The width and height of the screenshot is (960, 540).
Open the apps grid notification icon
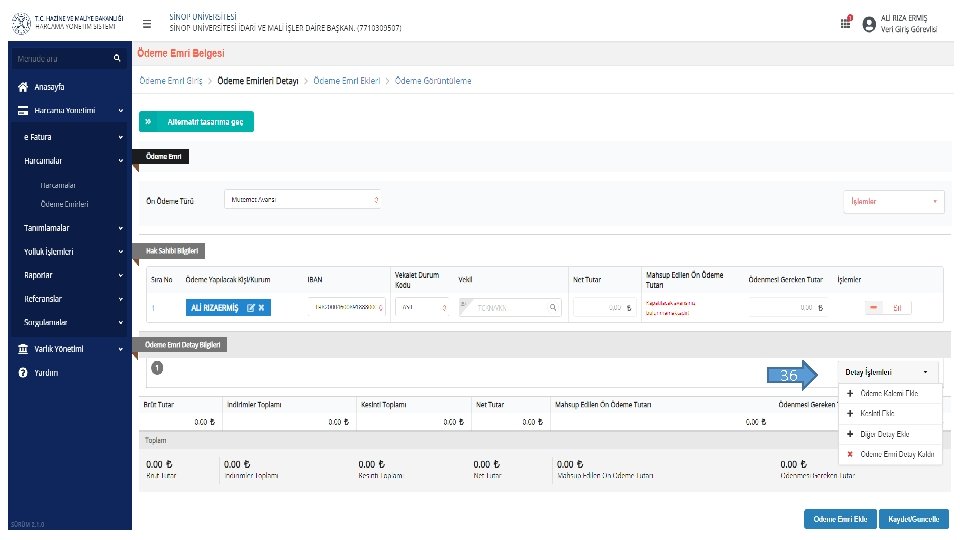[846, 22]
